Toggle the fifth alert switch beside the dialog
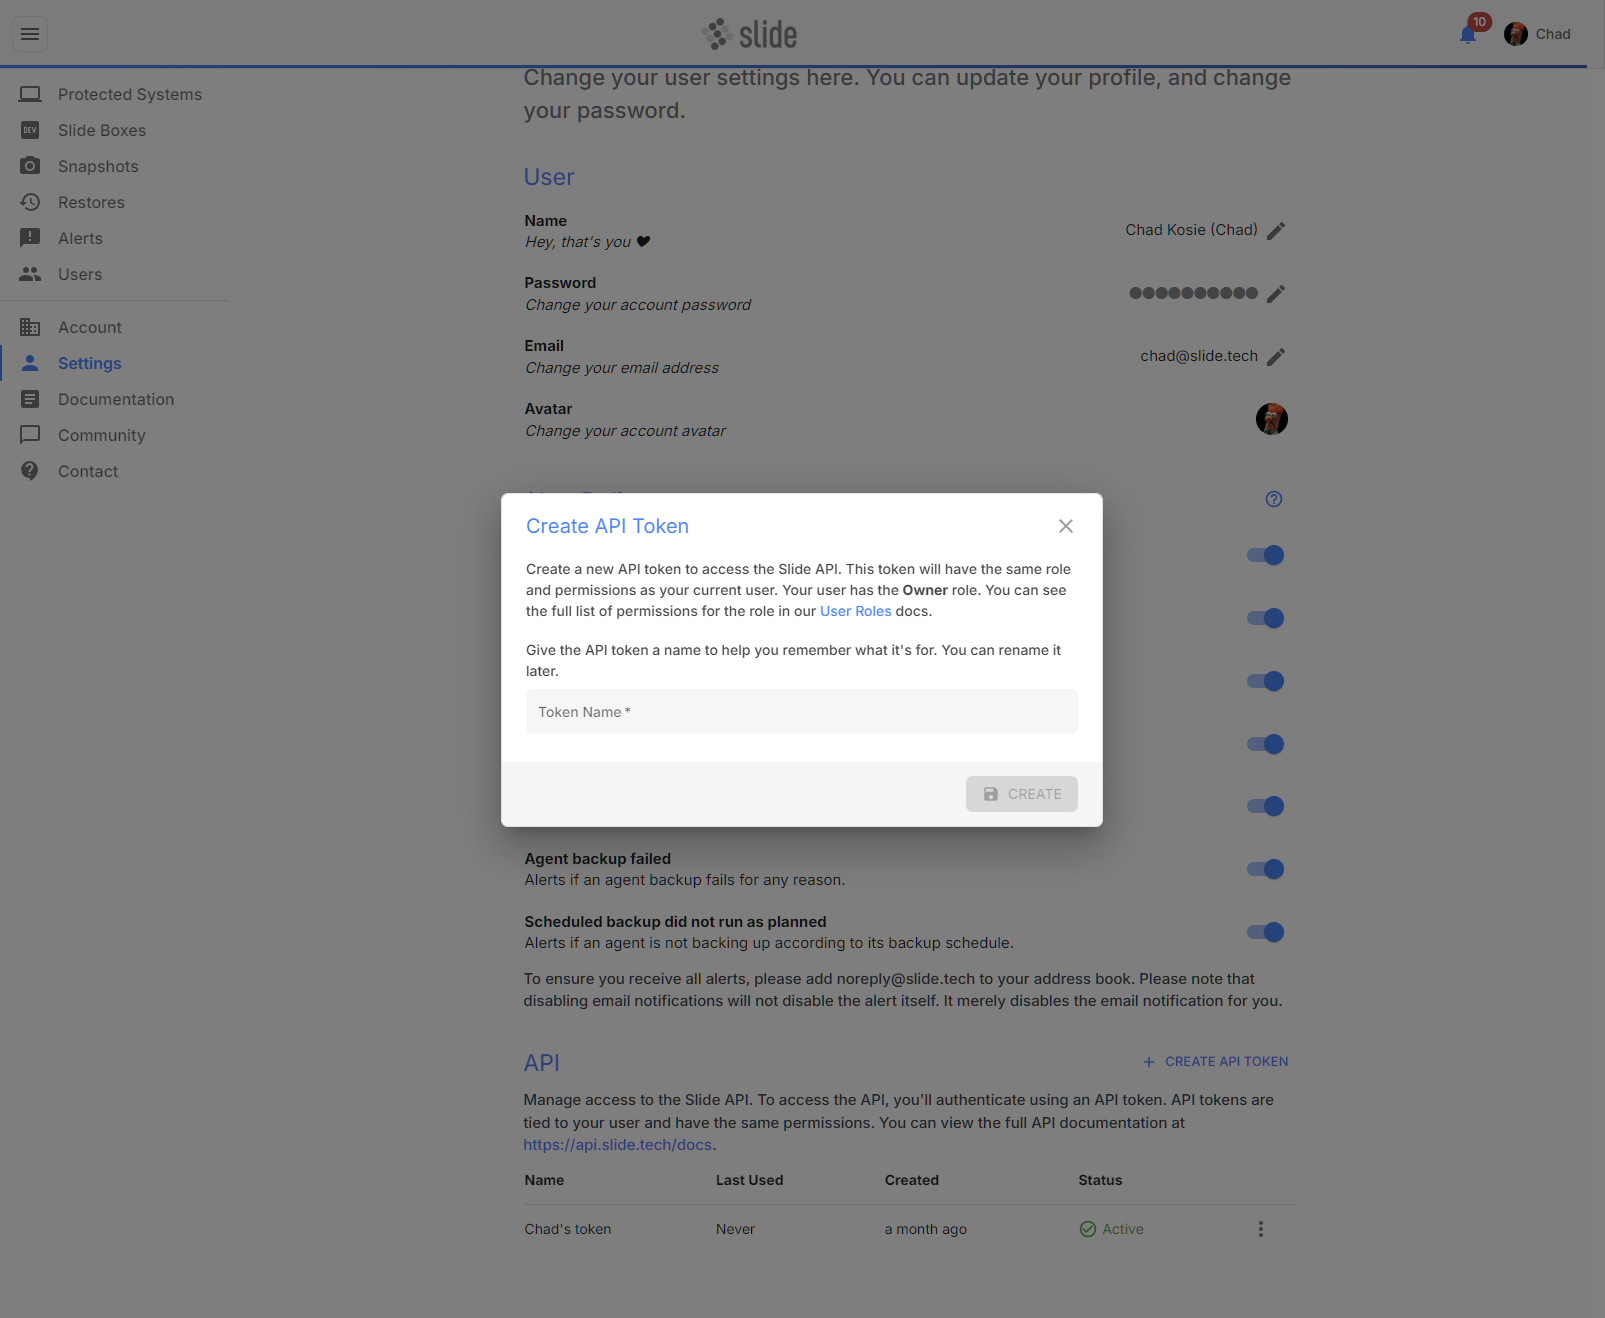This screenshot has width=1605, height=1318. tap(1265, 806)
